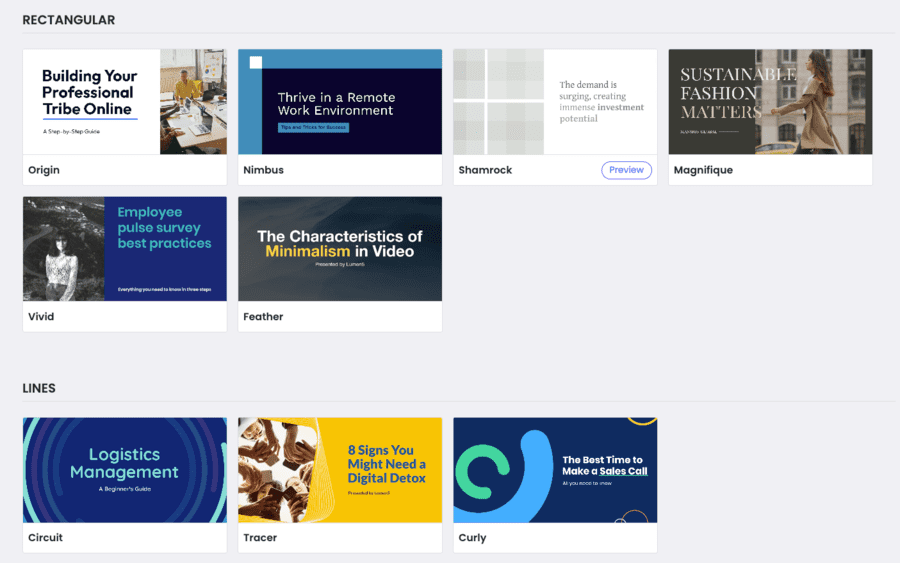Select the Origin template thumbnail

[x=125, y=102]
